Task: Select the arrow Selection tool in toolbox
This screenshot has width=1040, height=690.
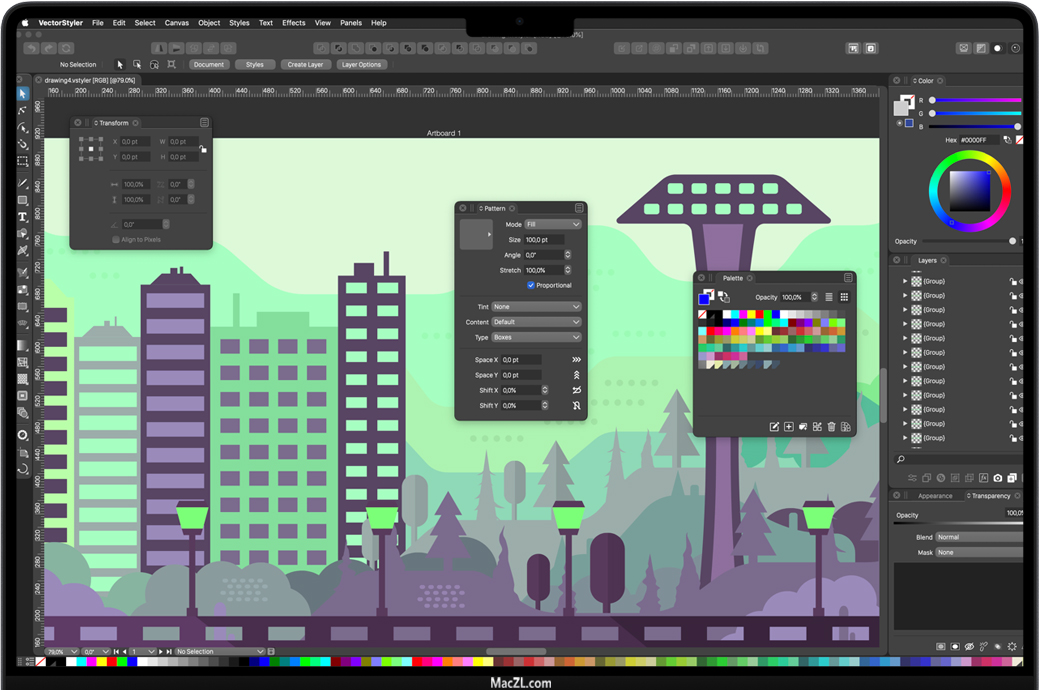Action: (x=23, y=94)
